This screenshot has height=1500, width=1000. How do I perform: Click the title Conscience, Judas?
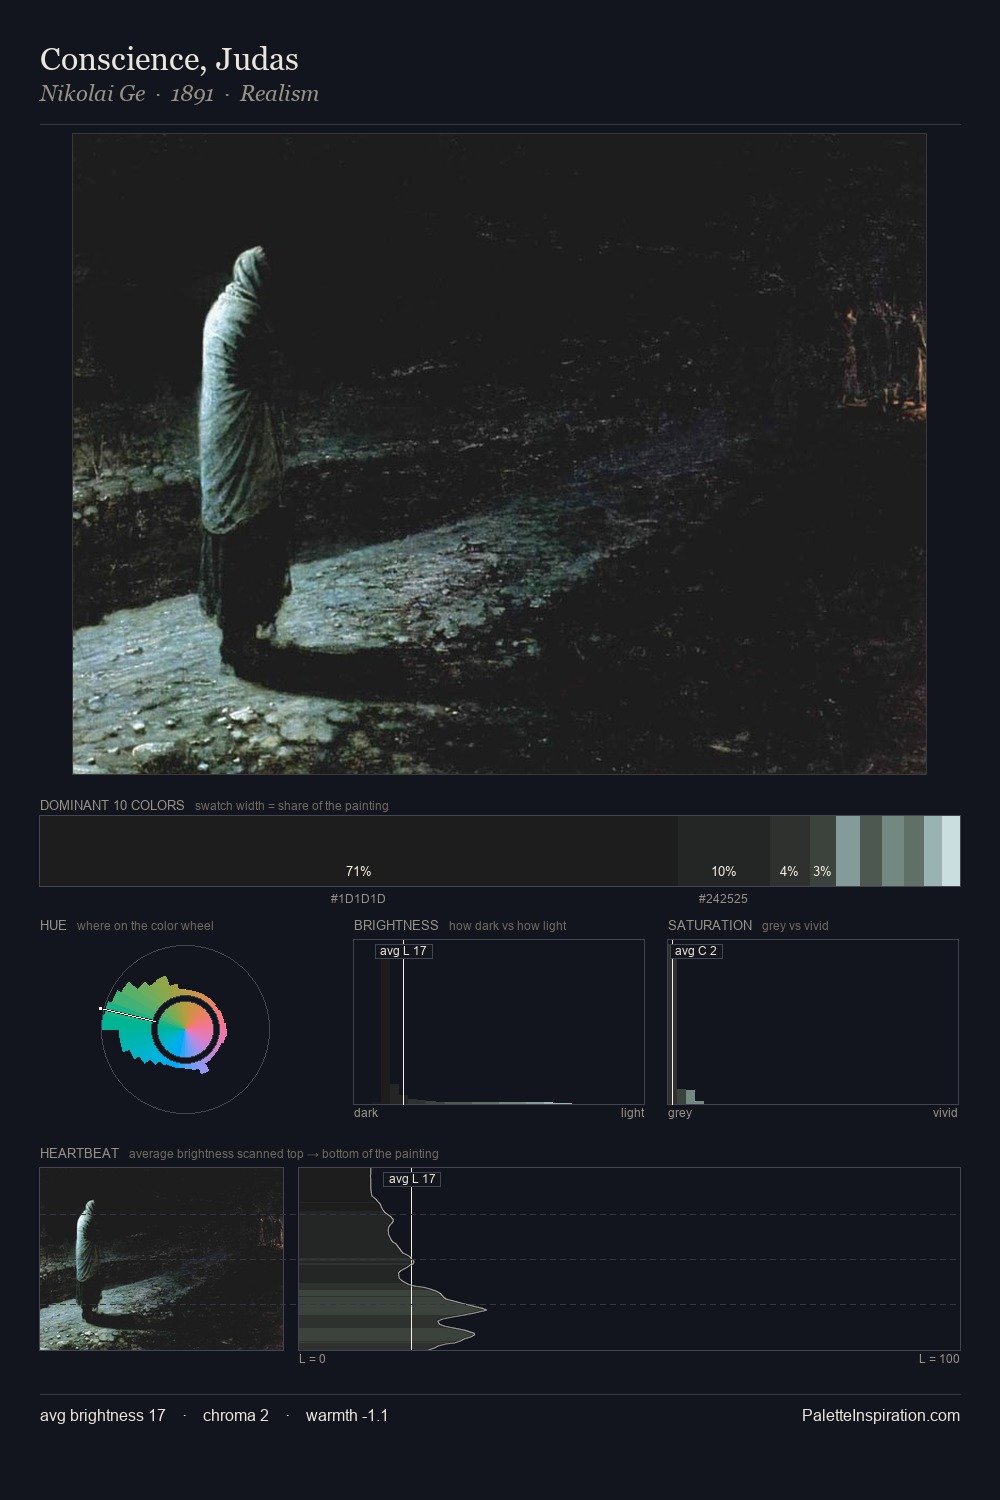pos(169,59)
